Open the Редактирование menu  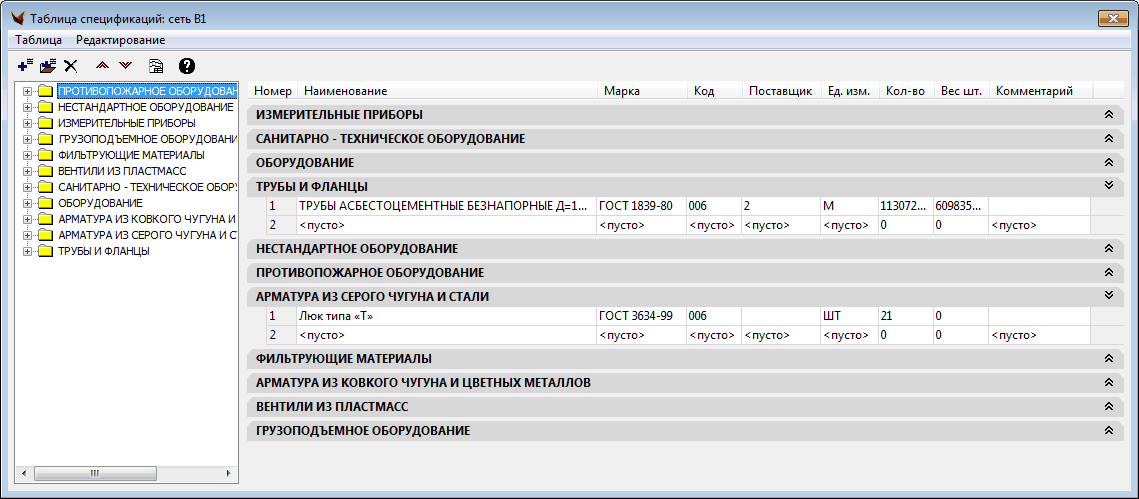(x=120, y=40)
